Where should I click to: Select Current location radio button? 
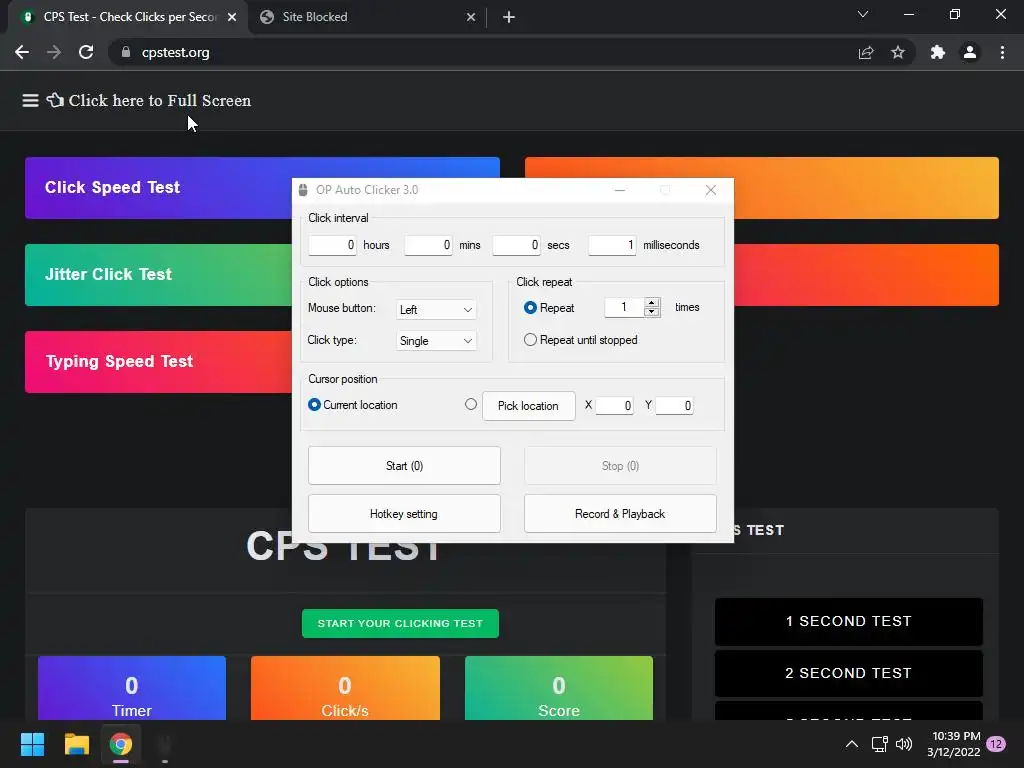[x=314, y=405]
